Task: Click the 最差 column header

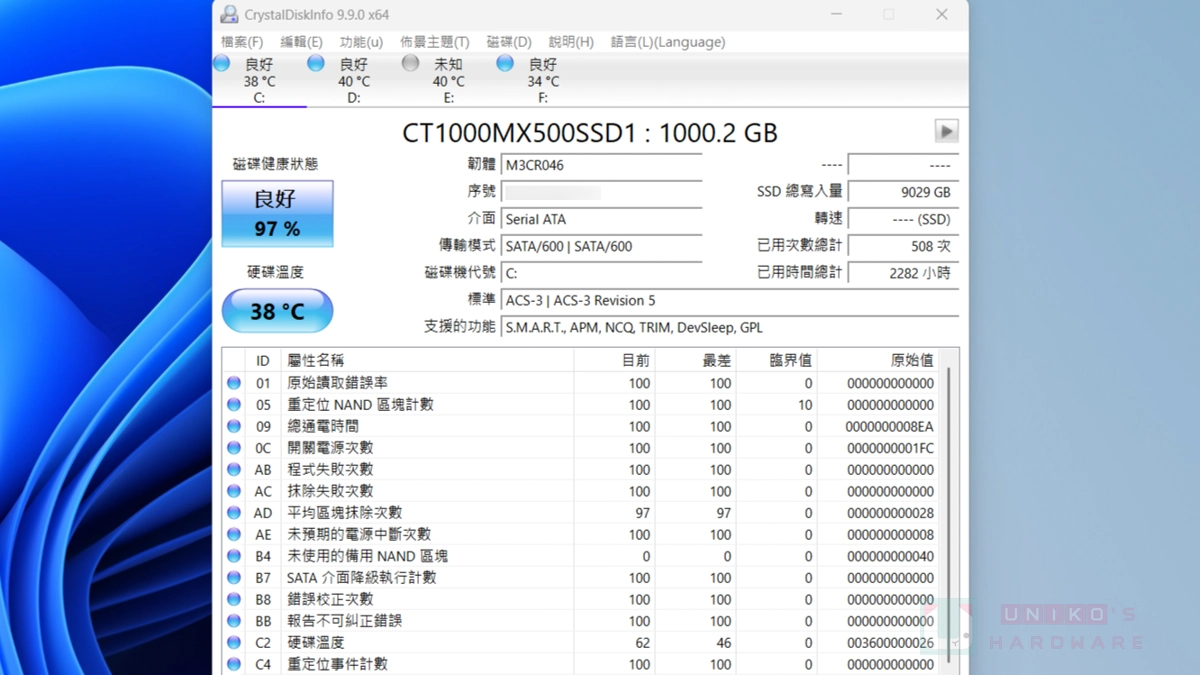Action: click(696, 360)
